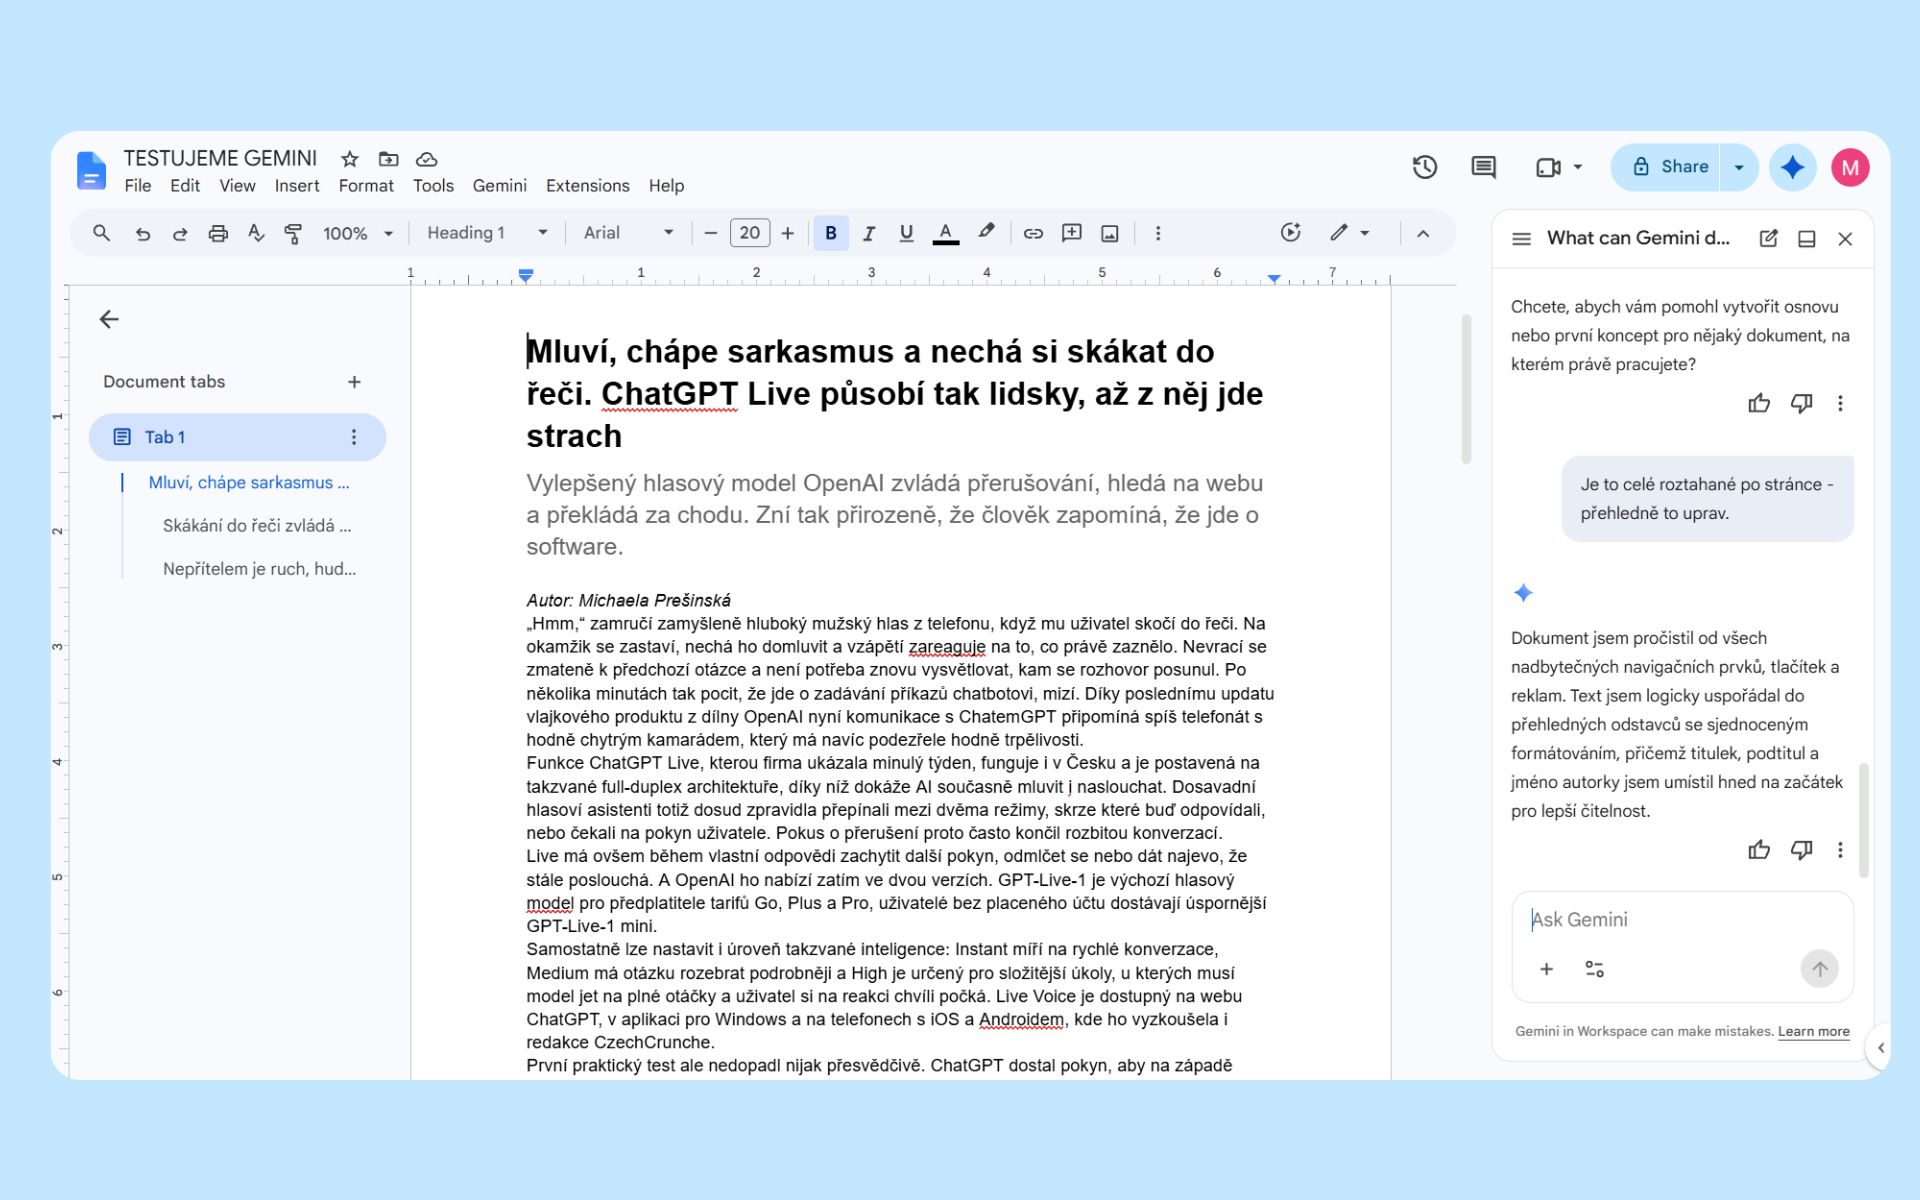This screenshot has width=1920, height=1200.
Task: Add a comment from the toolbar
Action: (x=1072, y=233)
